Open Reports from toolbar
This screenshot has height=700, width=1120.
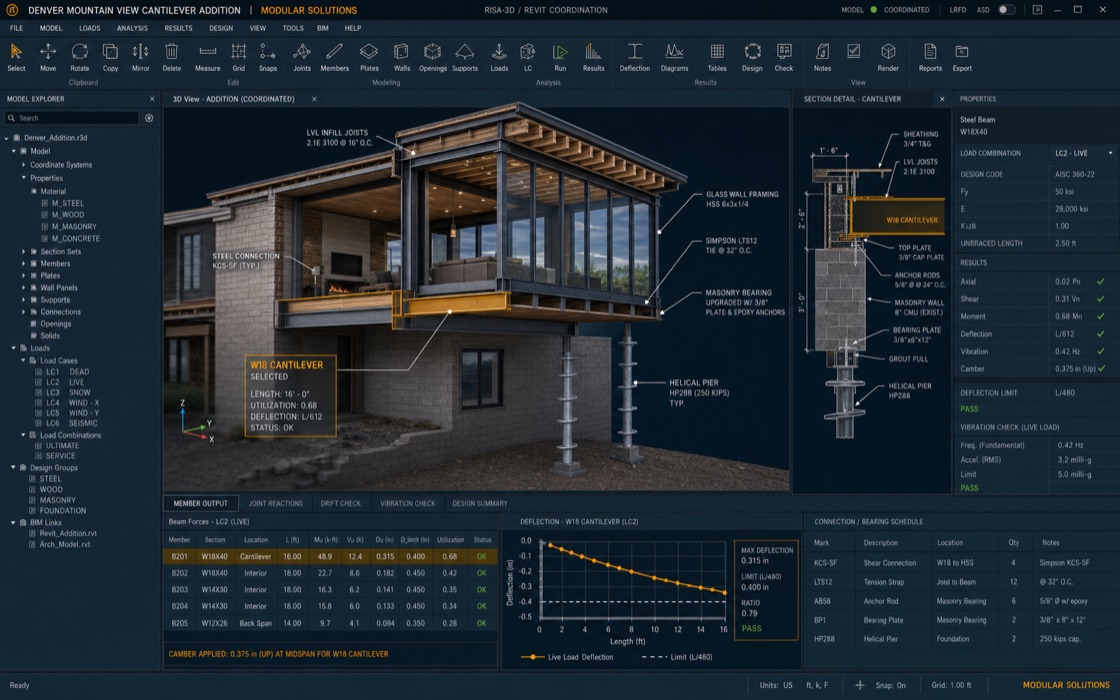930,57
